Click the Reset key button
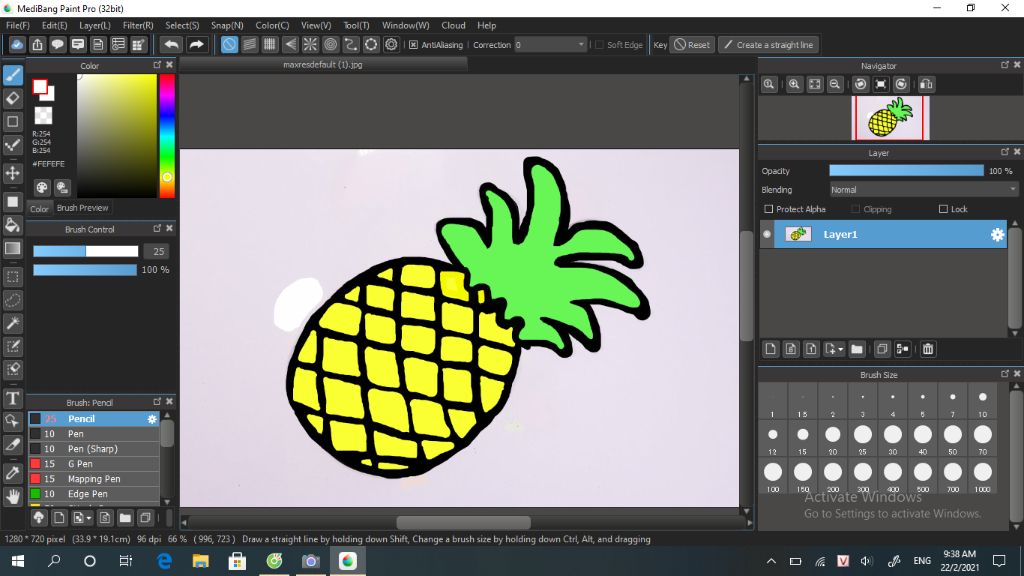 click(692, 44)
